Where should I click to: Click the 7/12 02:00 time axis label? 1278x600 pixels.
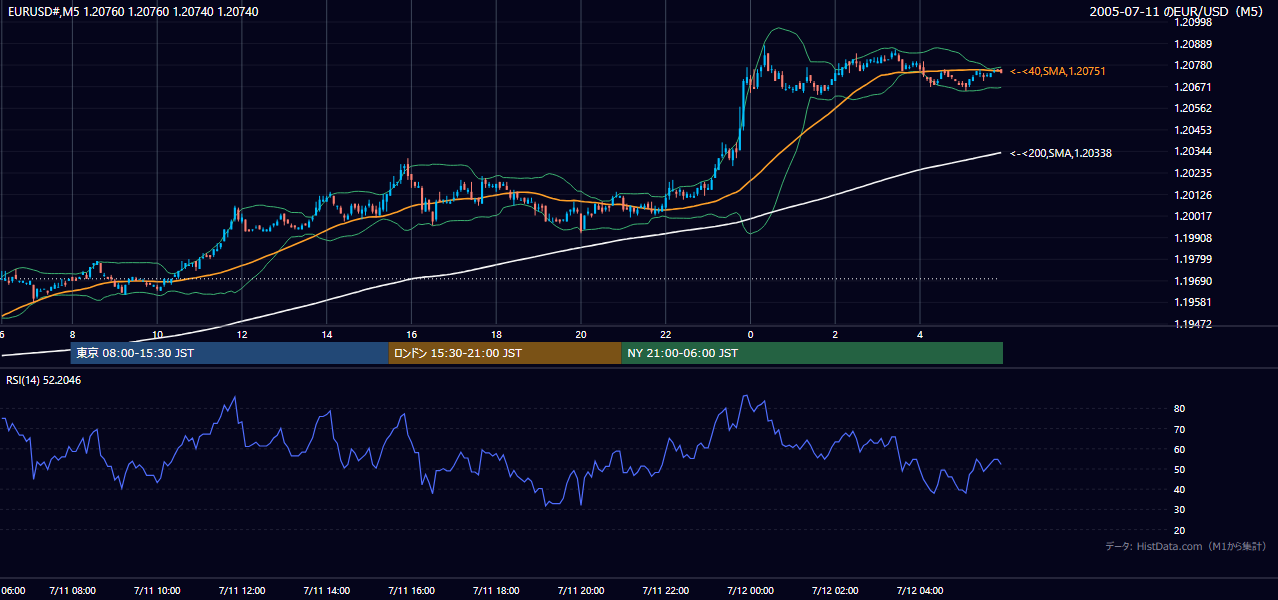836,591
